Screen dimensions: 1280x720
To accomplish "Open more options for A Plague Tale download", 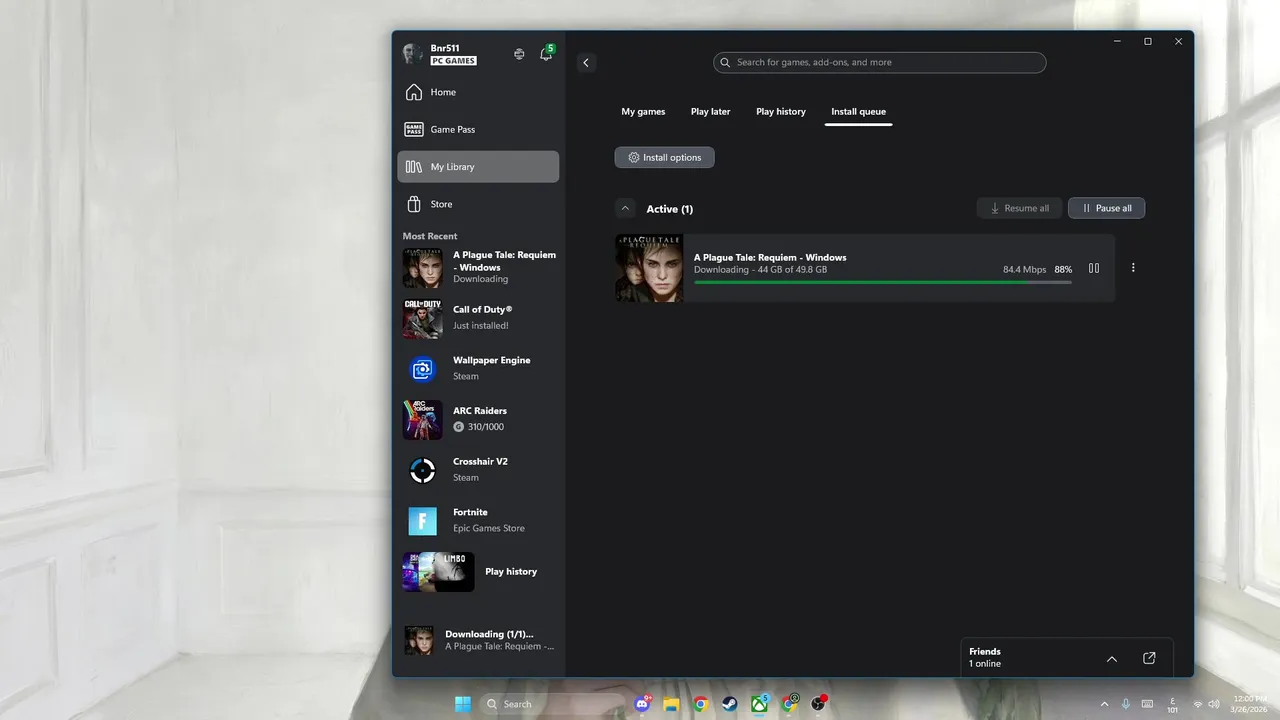I will [1133, 268].
